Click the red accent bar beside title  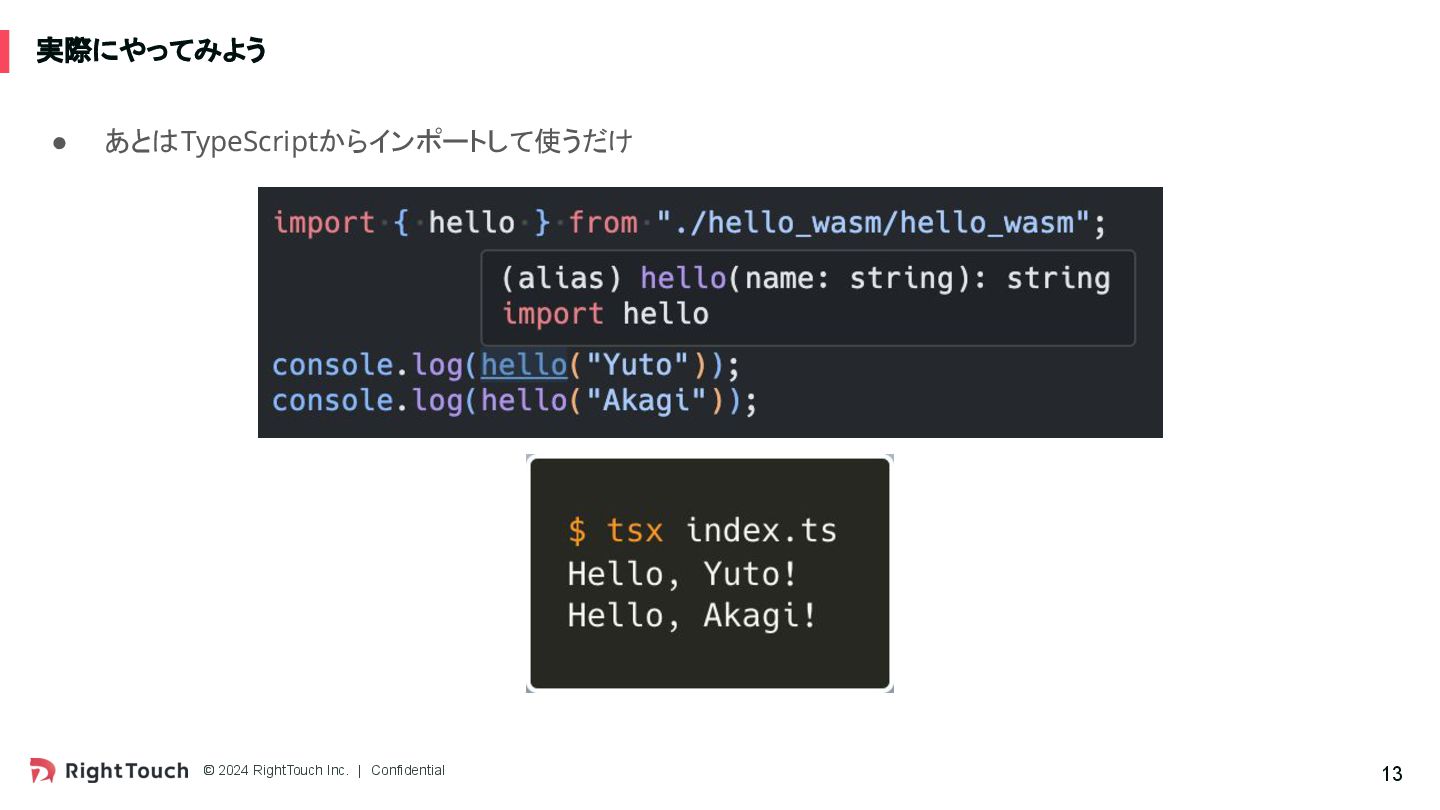point(4,51)
